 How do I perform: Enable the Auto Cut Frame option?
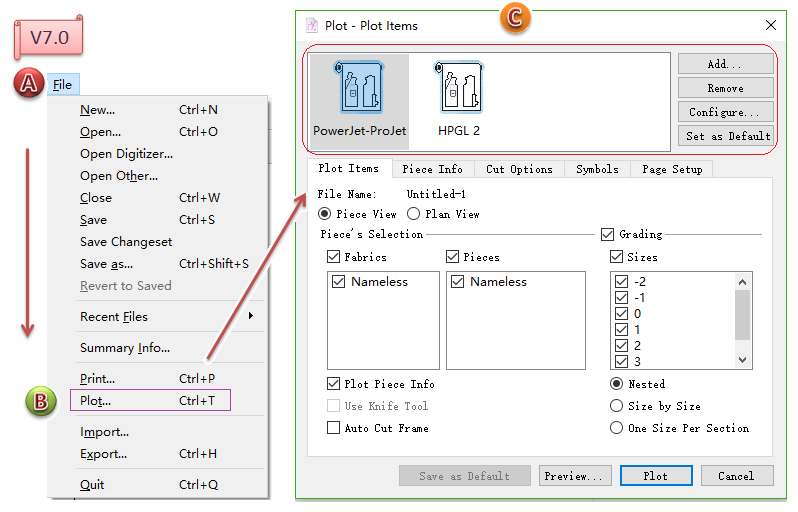coord(334,428)
